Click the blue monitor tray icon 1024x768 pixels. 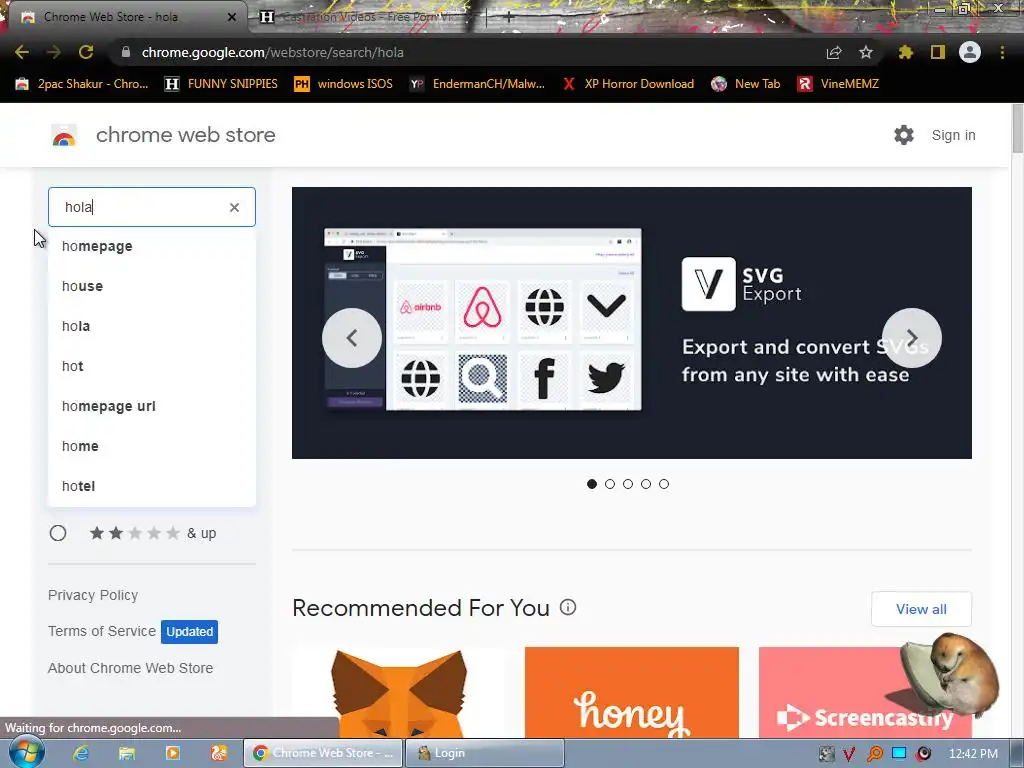click(899, 754)
